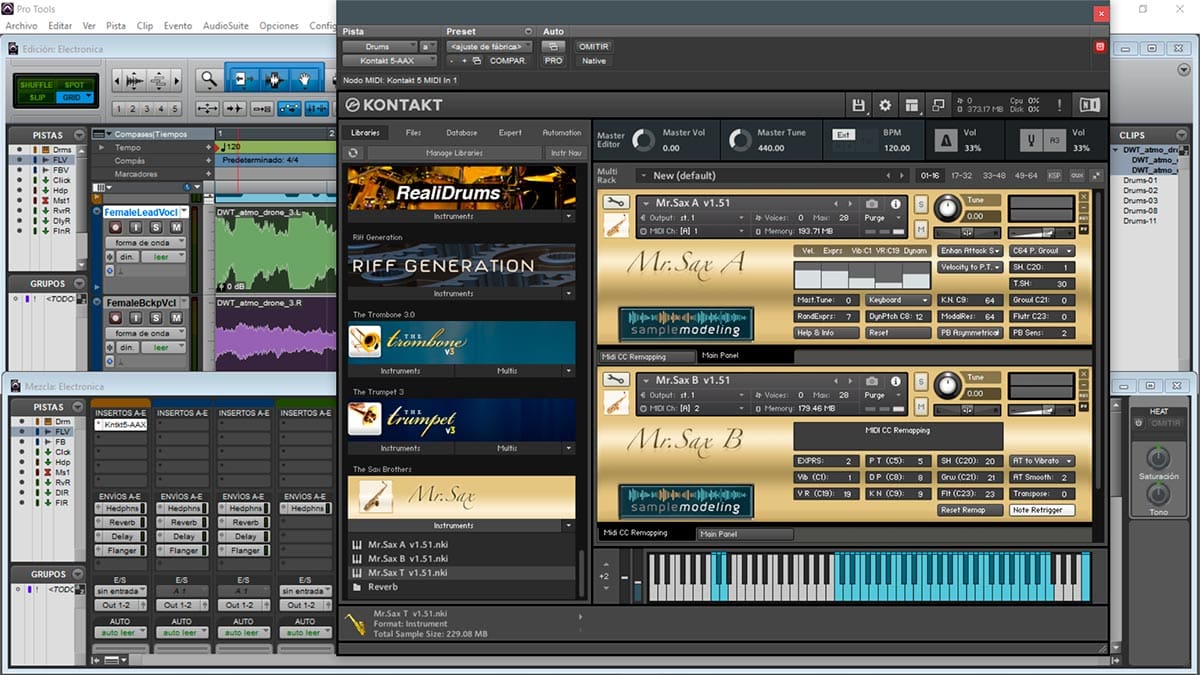1200x675 pixels.
Task: Select the Zoomer magnifier tool in Pro Tools
Action: pos(208,79)
